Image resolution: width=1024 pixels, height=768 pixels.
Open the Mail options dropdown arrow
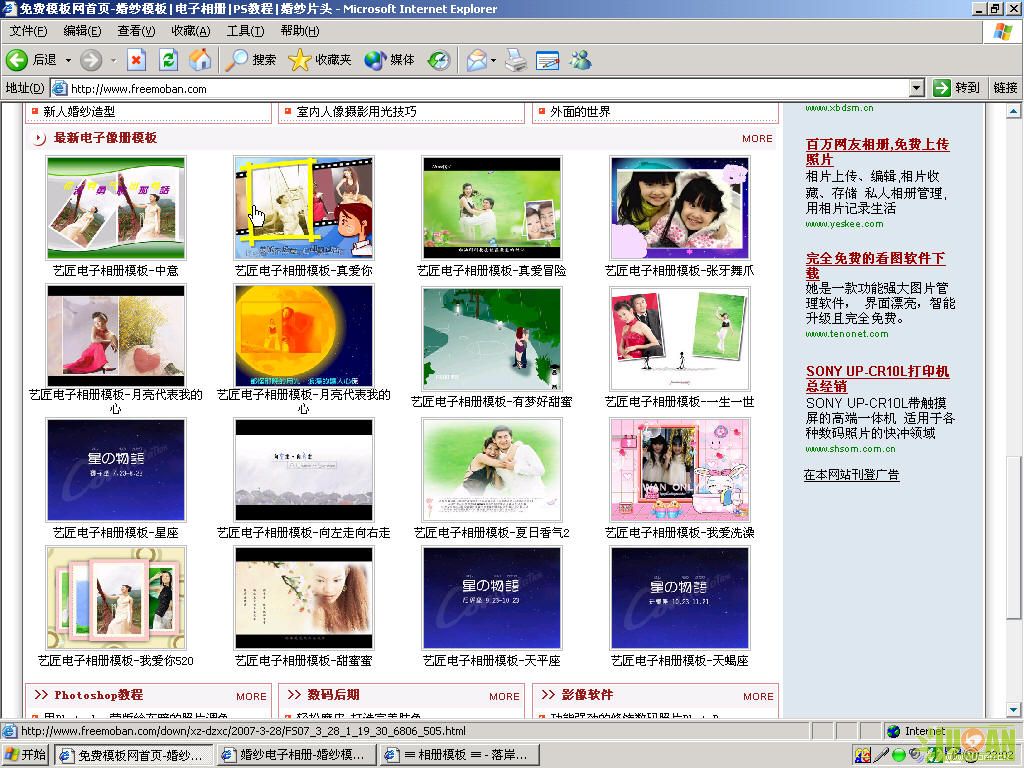[493, 60]
